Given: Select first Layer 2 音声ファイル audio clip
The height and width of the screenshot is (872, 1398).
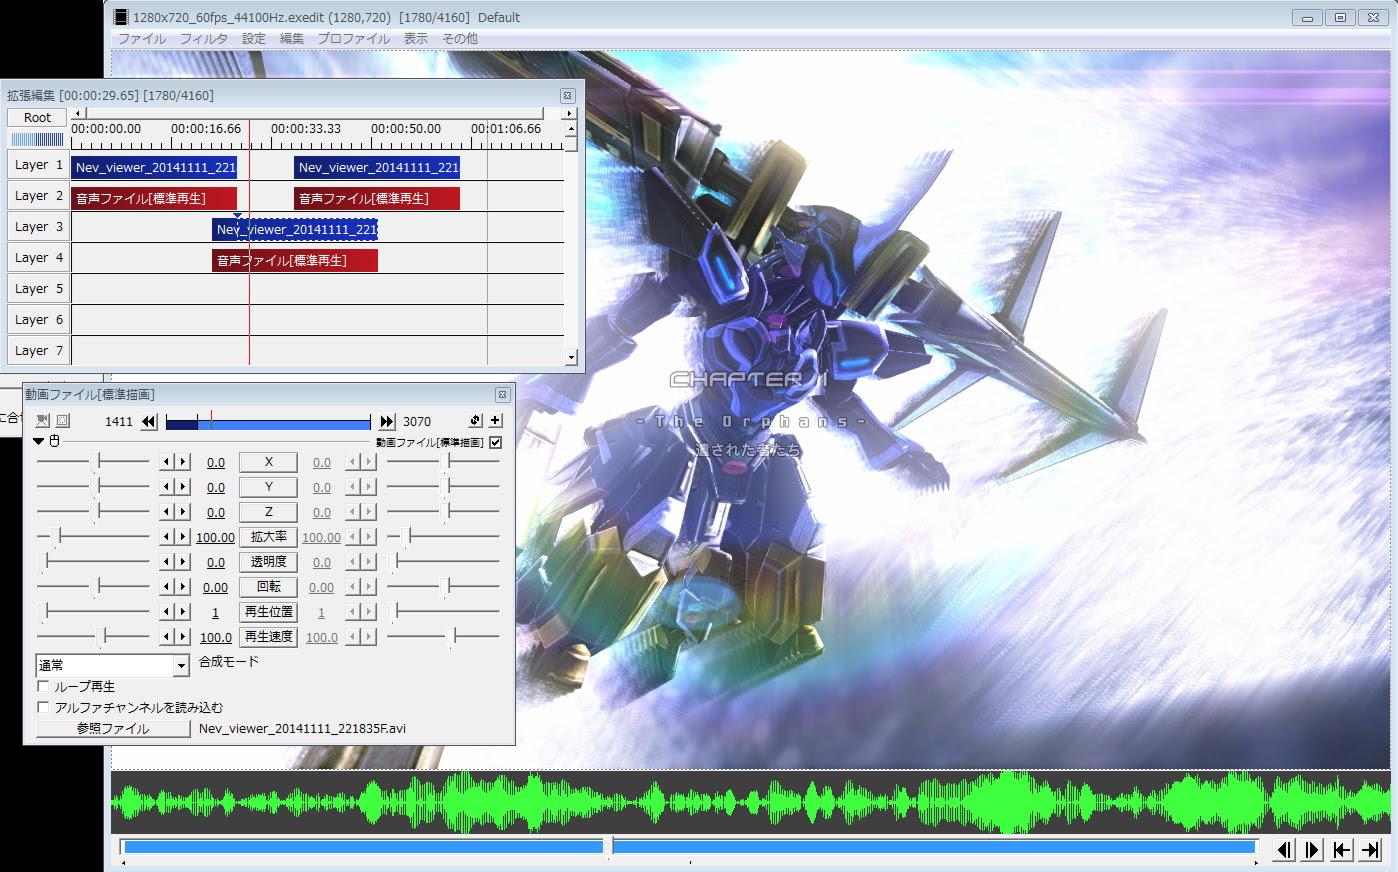Looking at the screenshot, I should point(154,199).
